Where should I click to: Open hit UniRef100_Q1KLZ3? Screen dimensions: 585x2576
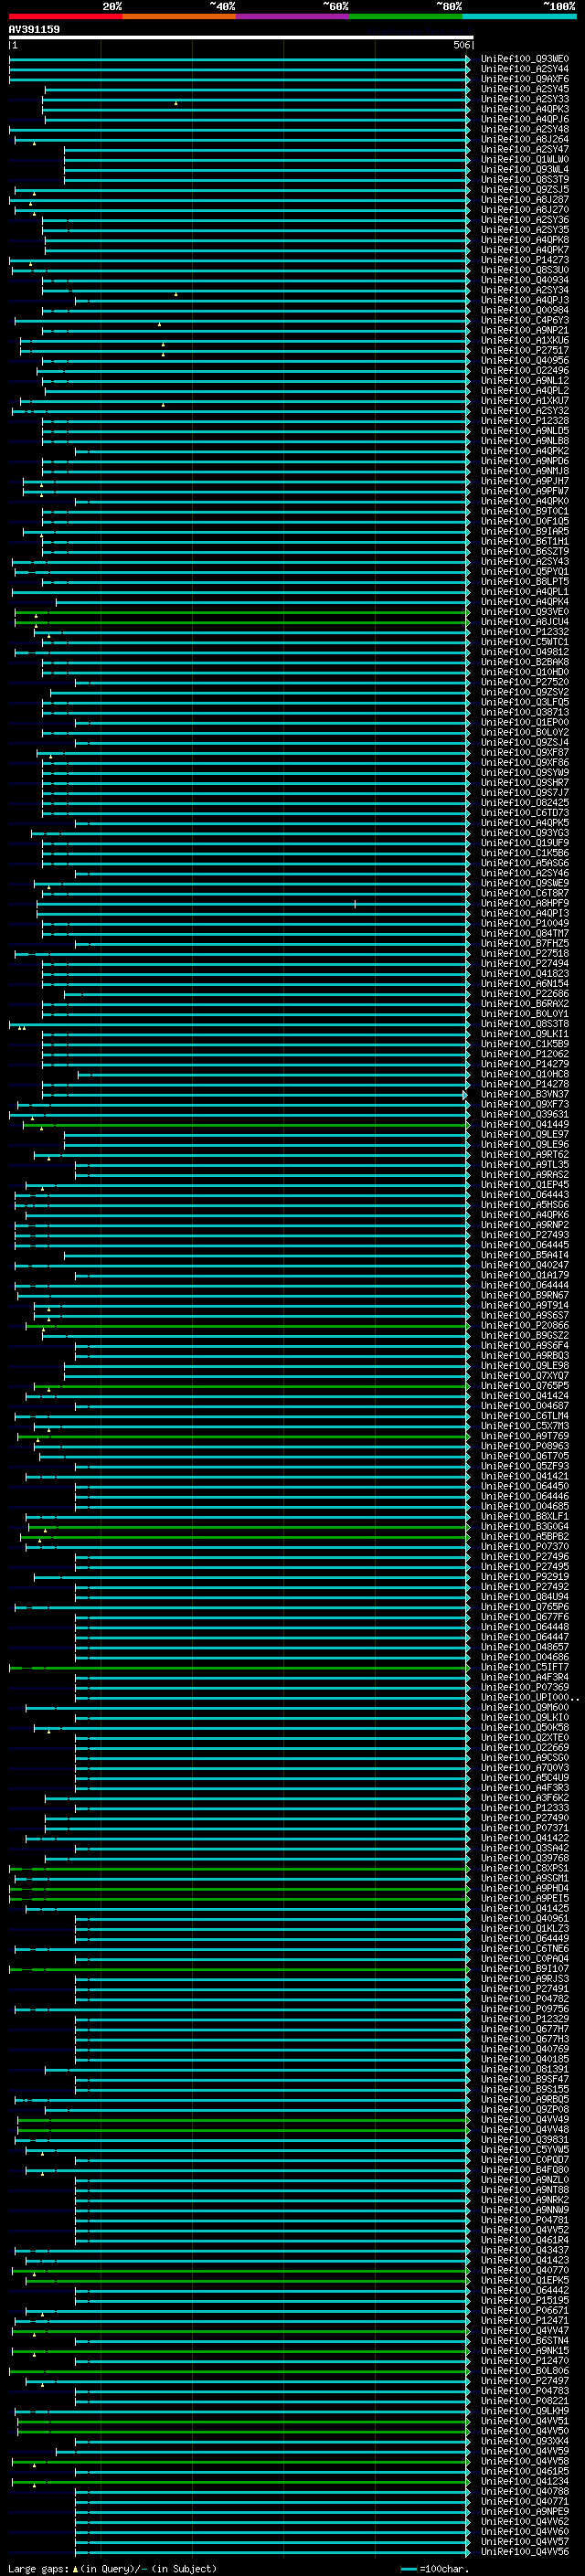(x=525, y=1929)
